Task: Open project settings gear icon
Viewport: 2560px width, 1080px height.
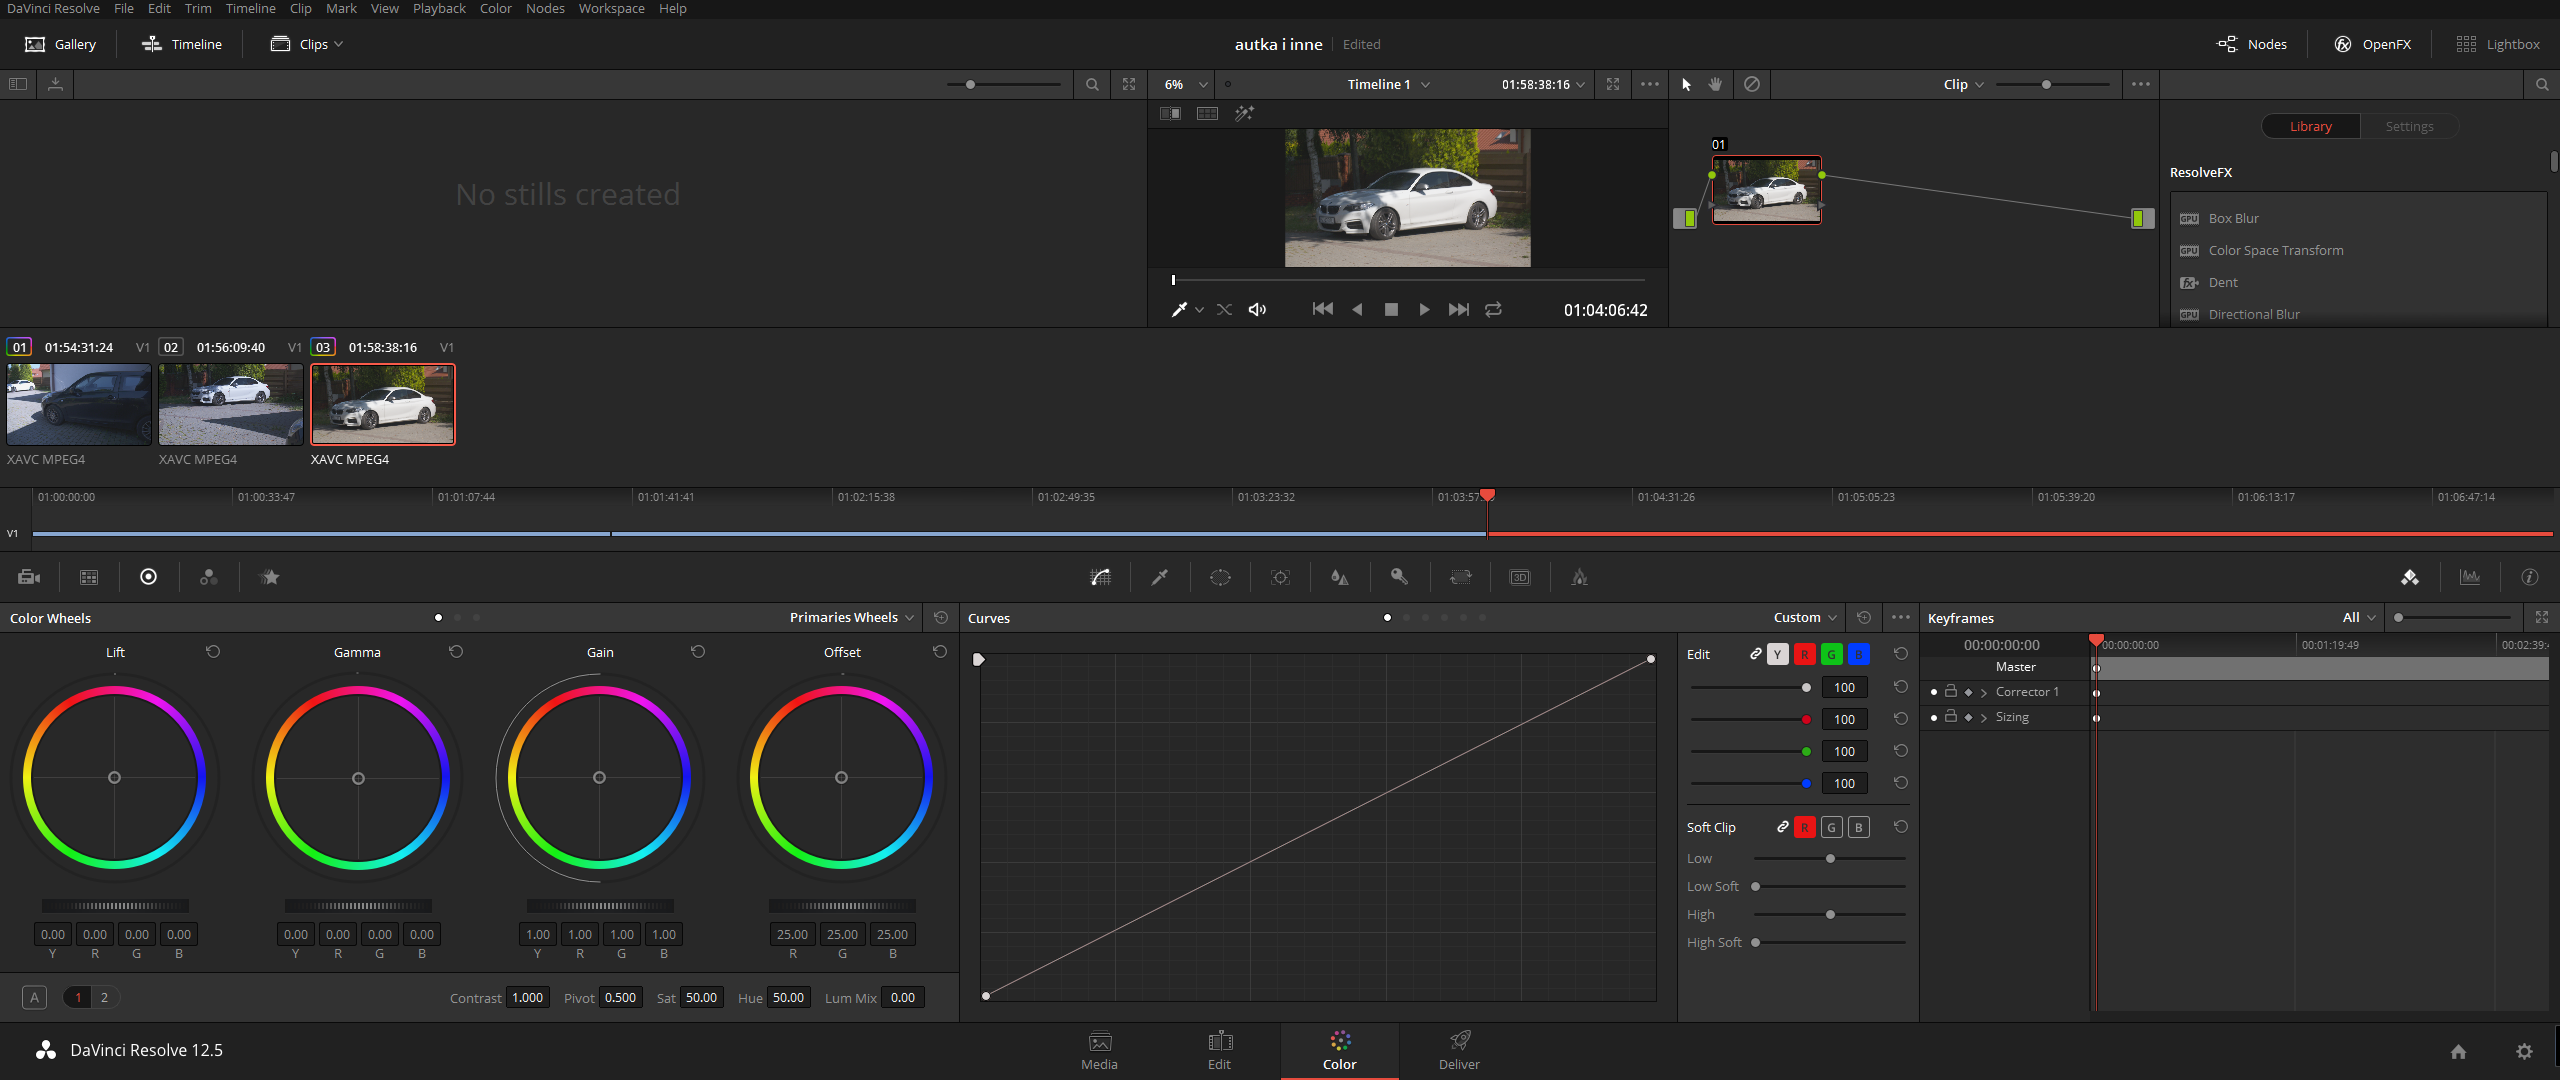Action: 2524,1051
